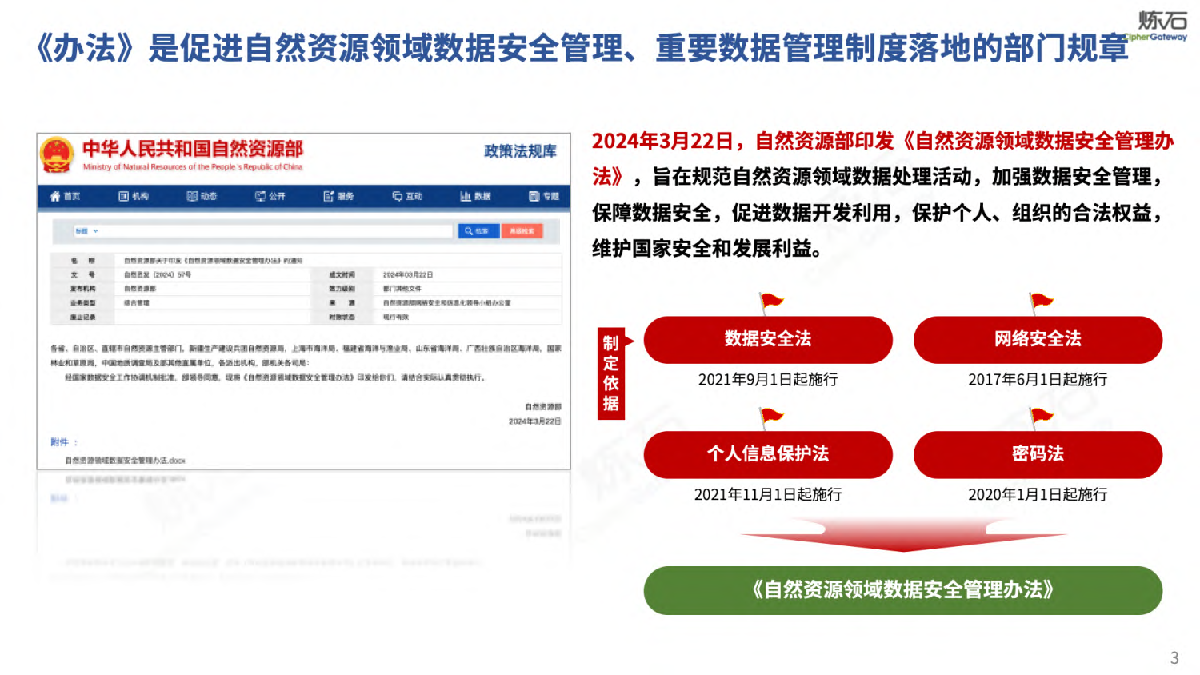Open the 机构 navigation item
The height and width of the screenshot is (675, 1200).
[x=133, y=197]
